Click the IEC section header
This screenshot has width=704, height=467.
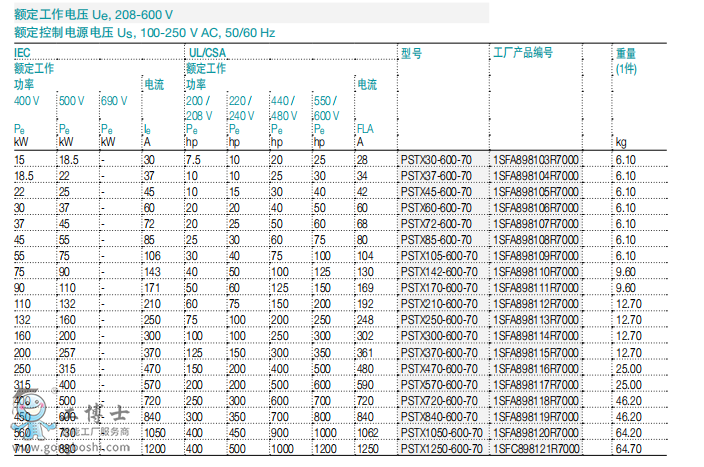tap(22, 52)
